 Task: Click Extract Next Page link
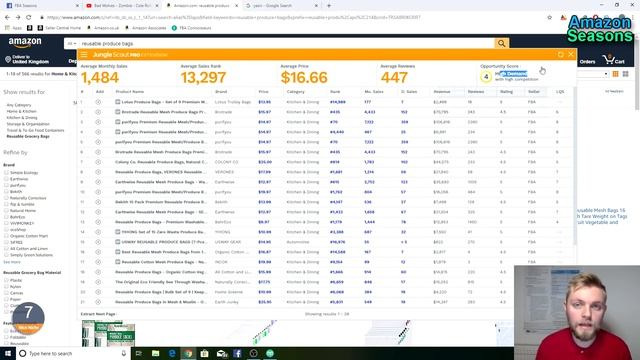(x=98, y=314)
